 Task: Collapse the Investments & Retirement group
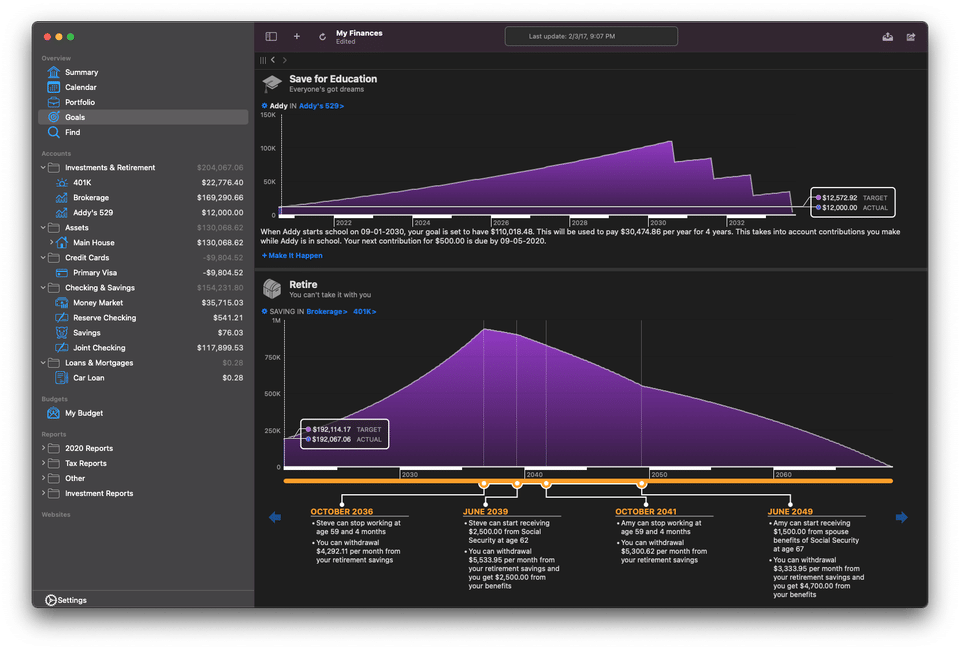(x=43, y=168)
